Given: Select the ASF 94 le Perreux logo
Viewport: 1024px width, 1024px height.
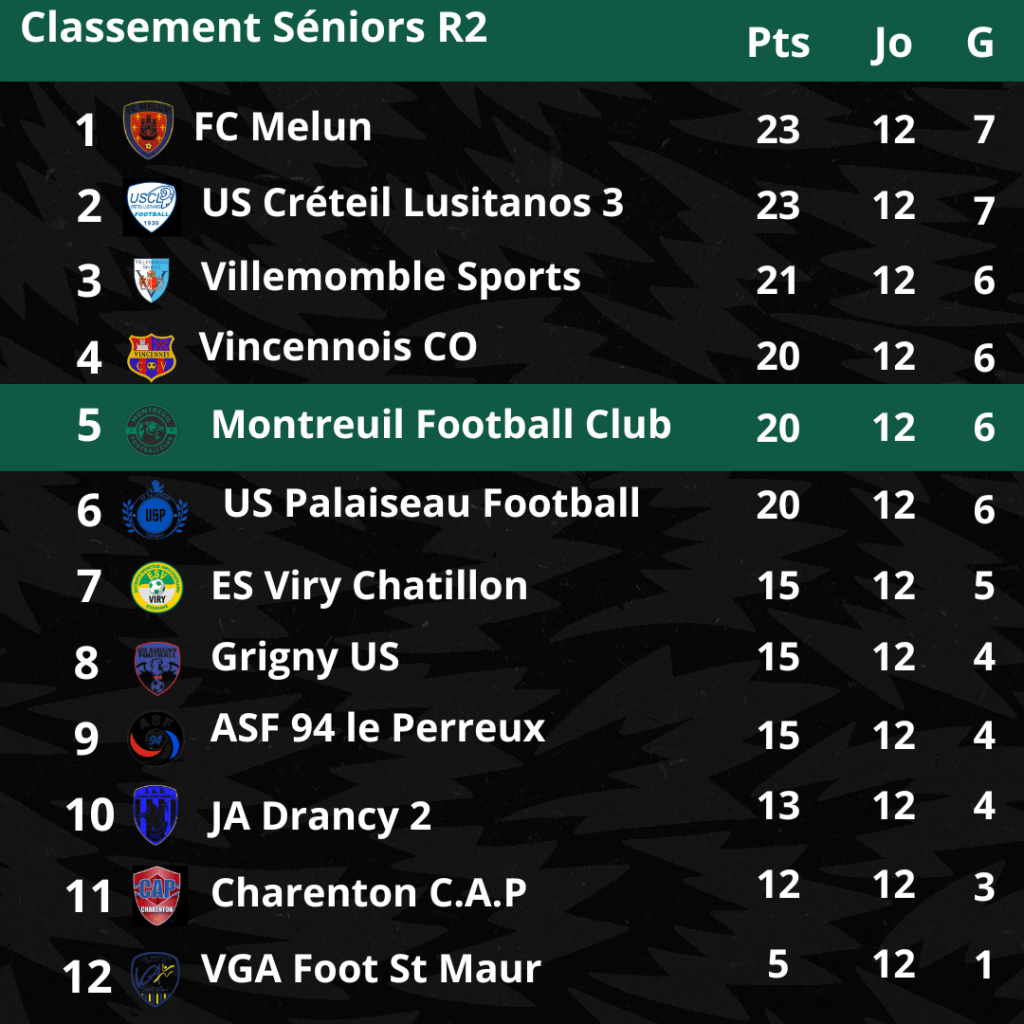Looking at the screenshot, I should pyautogui.click(x=155, y=738).
